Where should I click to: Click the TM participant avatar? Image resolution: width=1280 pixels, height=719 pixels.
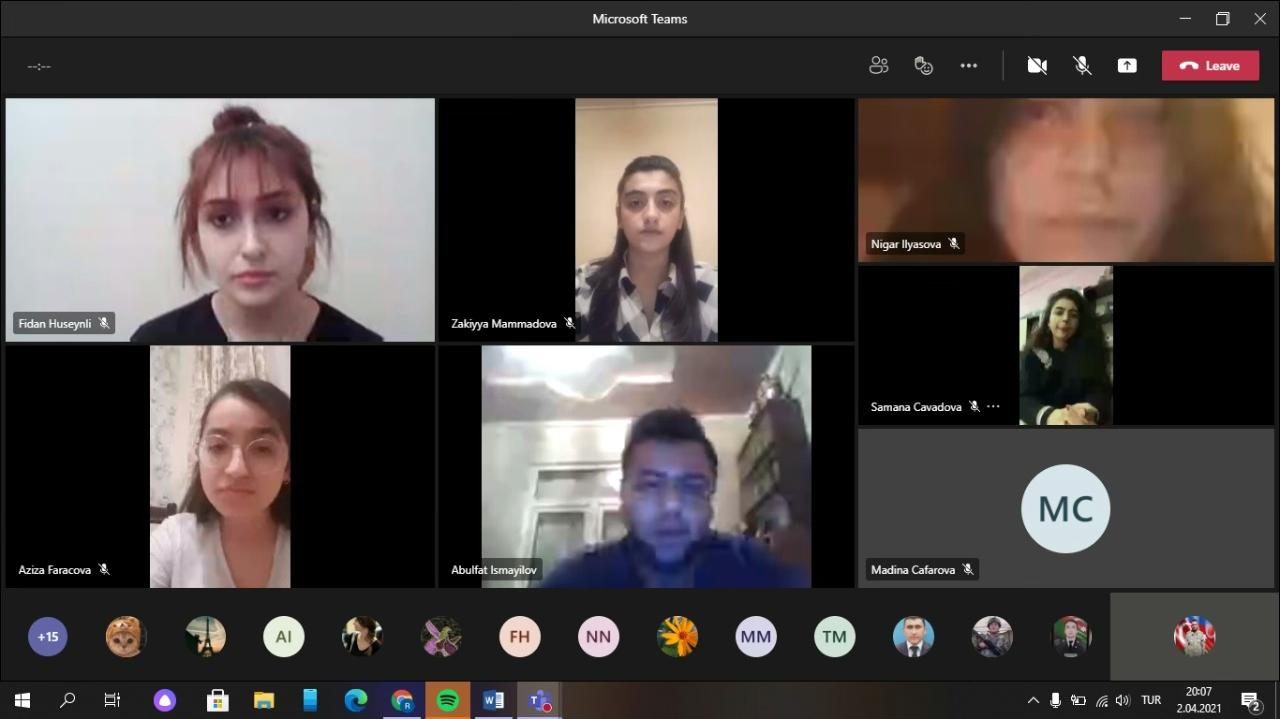[834, 636]
